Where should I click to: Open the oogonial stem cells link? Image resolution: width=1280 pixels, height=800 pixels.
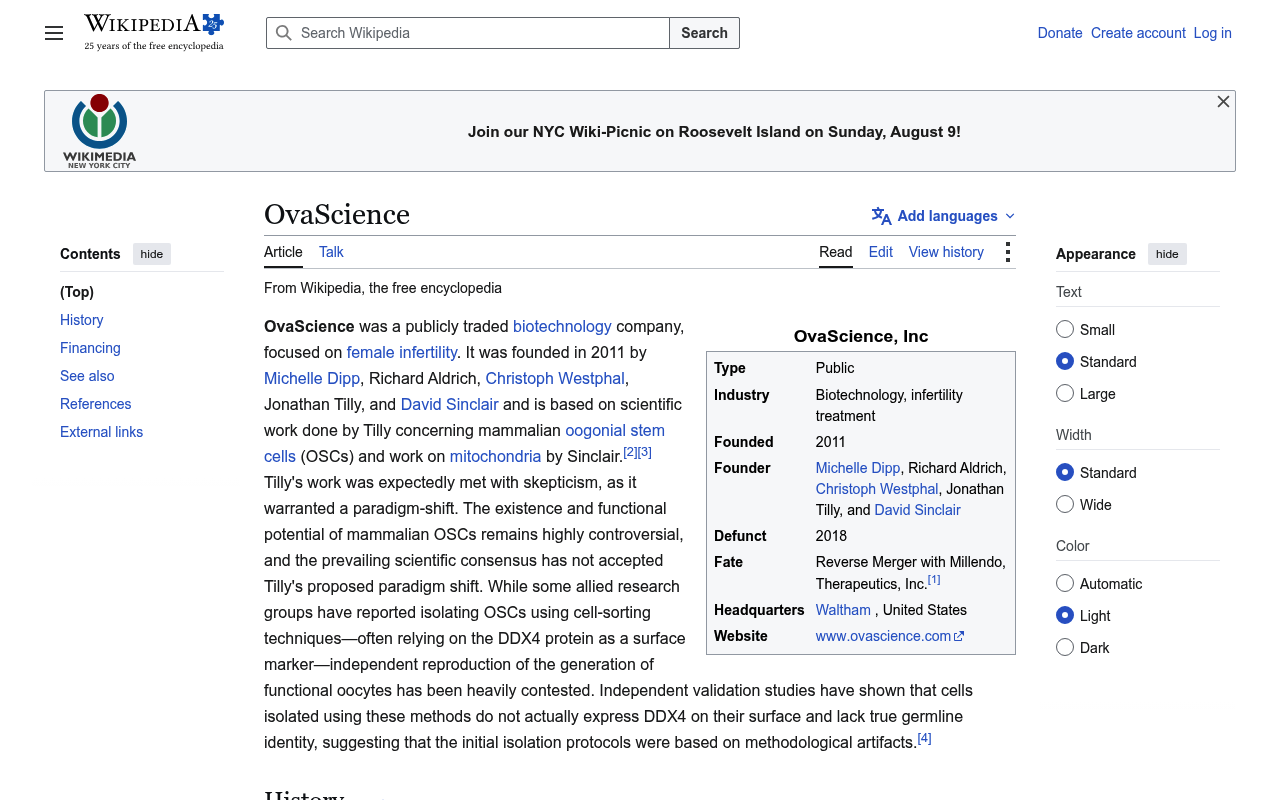(615, 430)
